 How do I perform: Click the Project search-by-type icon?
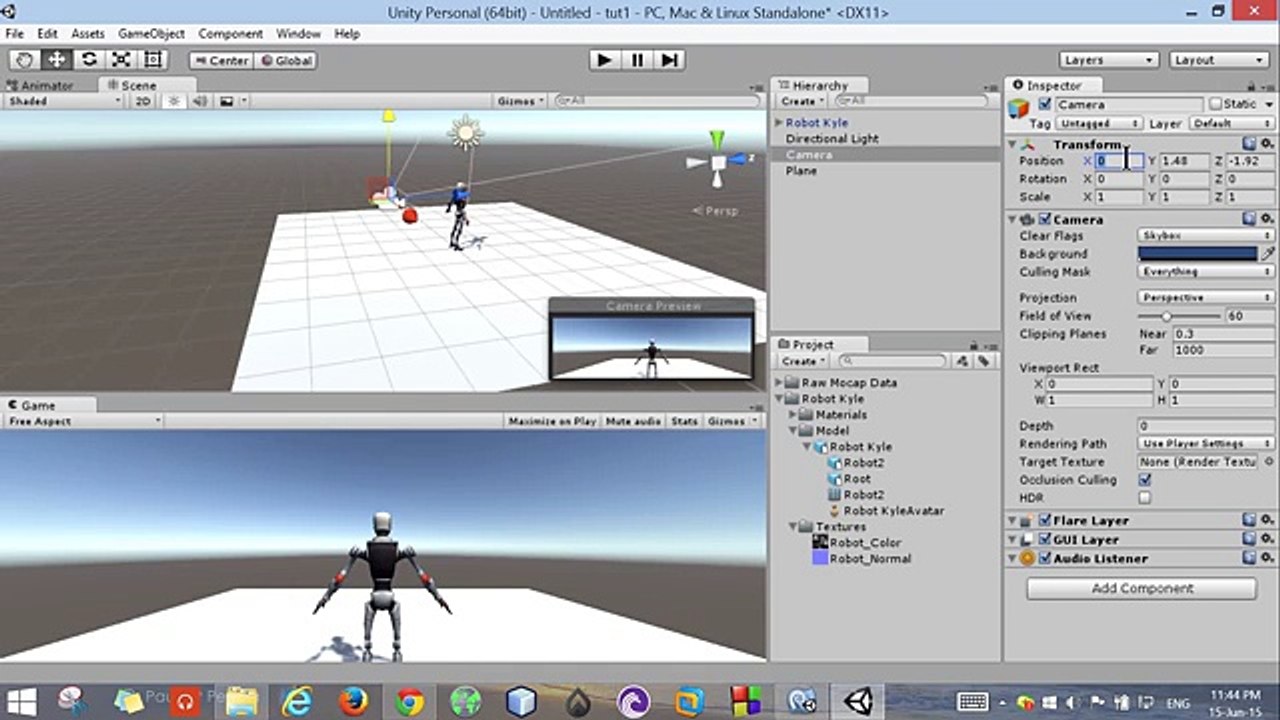963,361
